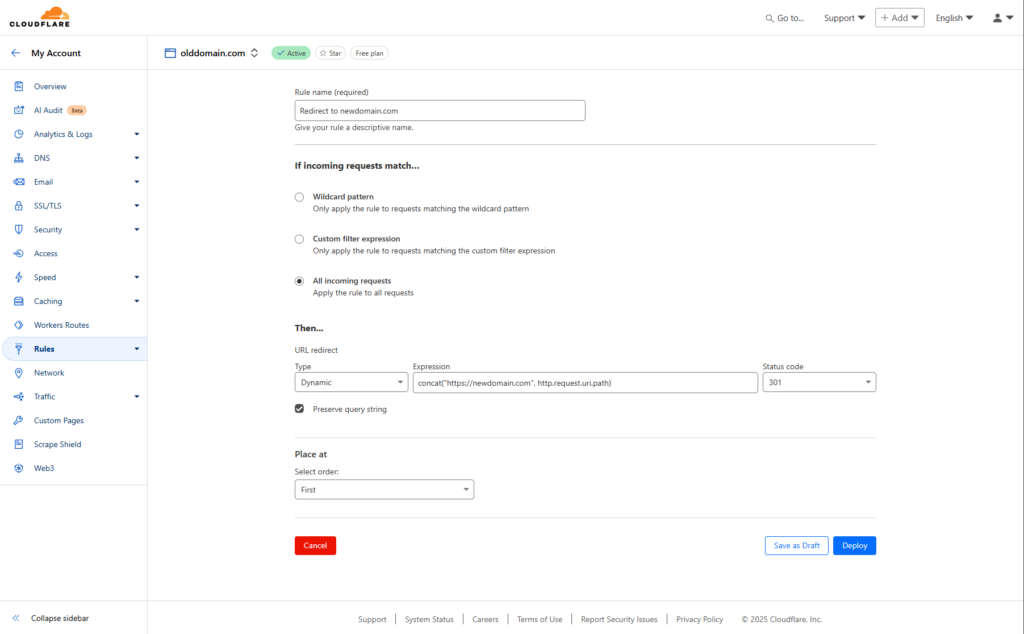Image resolution: width=1024 pixels, height=634 pixels.
Task: Expand the Caching submenu arrow
Action: (136, 301)
